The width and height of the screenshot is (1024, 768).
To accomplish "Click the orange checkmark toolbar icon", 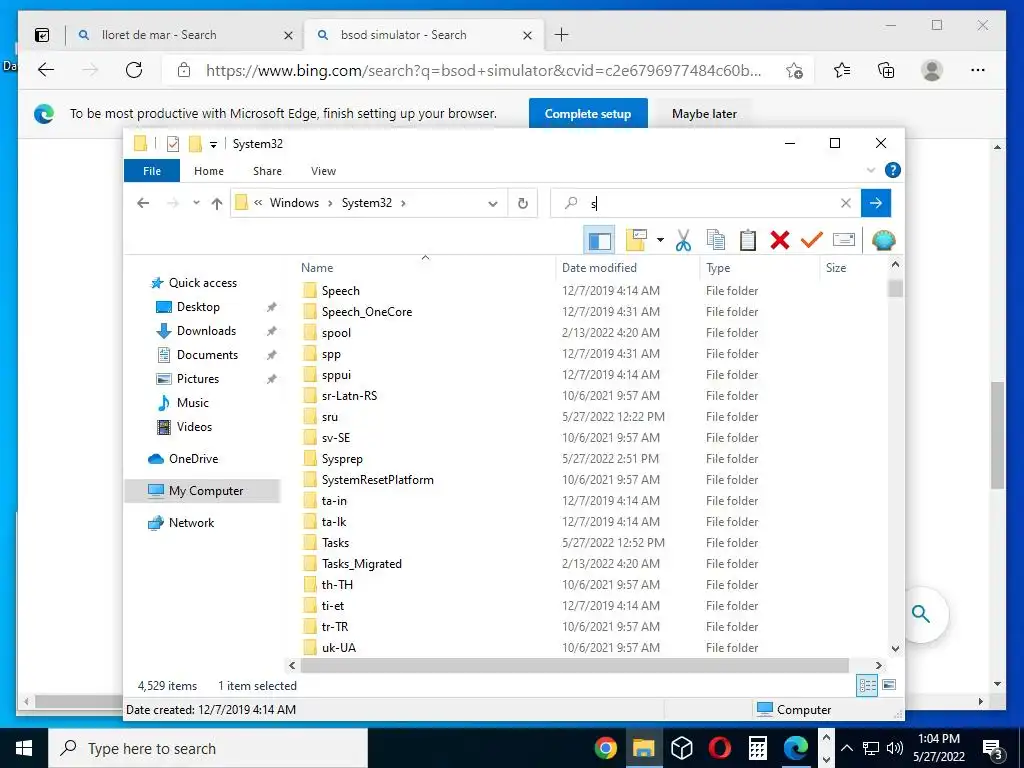I will click(x=811, y=240).
